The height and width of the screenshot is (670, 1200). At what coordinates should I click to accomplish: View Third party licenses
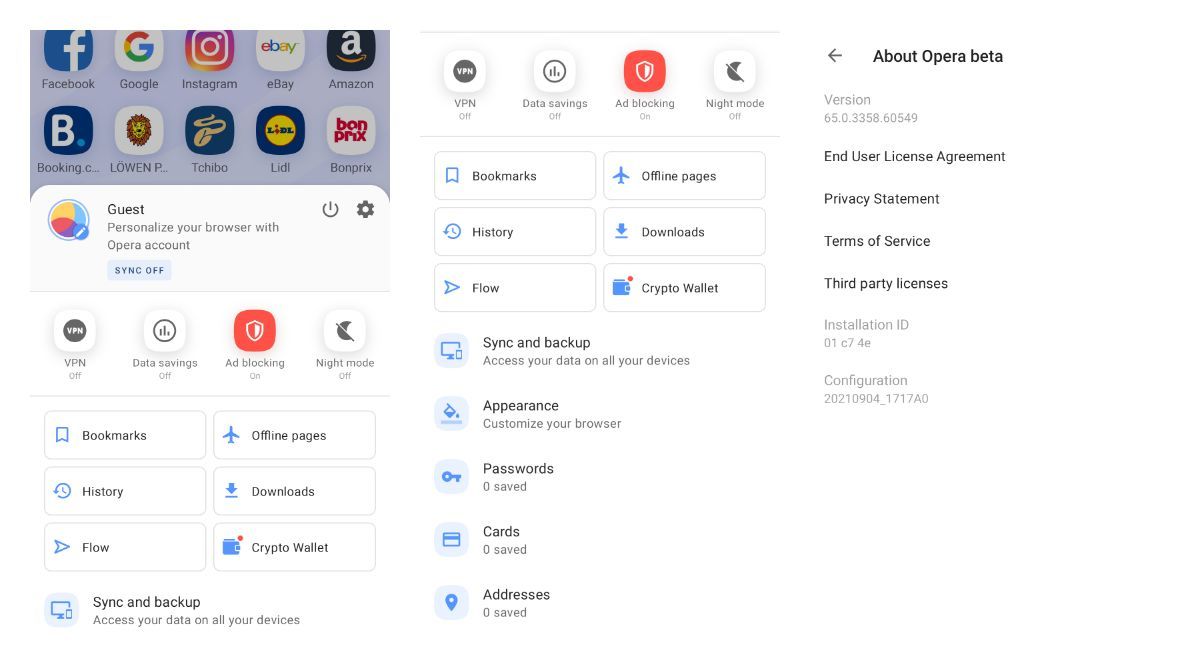point(886,283)
